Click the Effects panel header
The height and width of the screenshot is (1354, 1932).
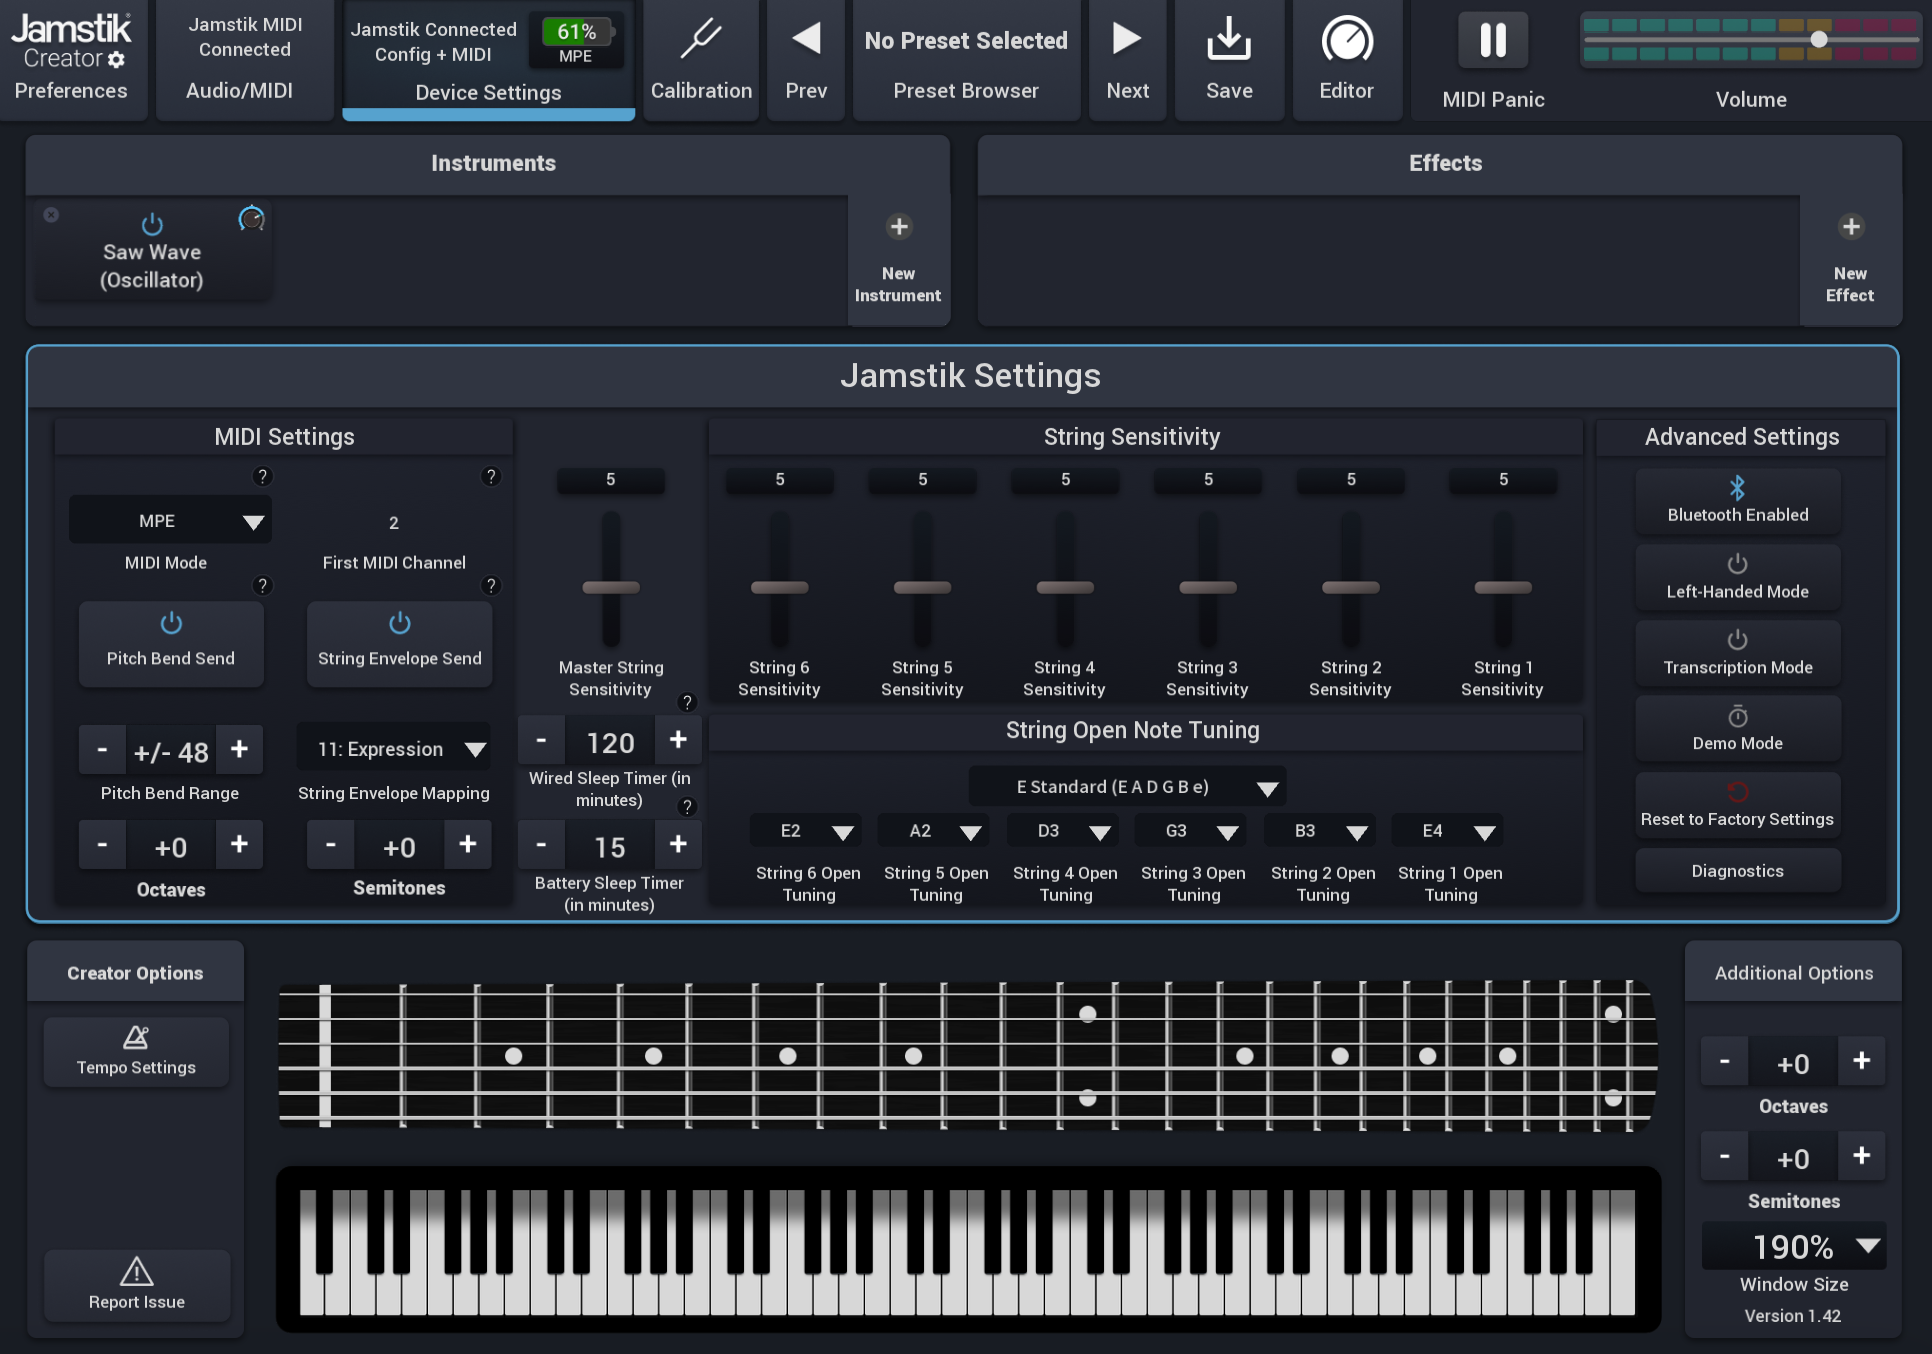[1439, 164]
